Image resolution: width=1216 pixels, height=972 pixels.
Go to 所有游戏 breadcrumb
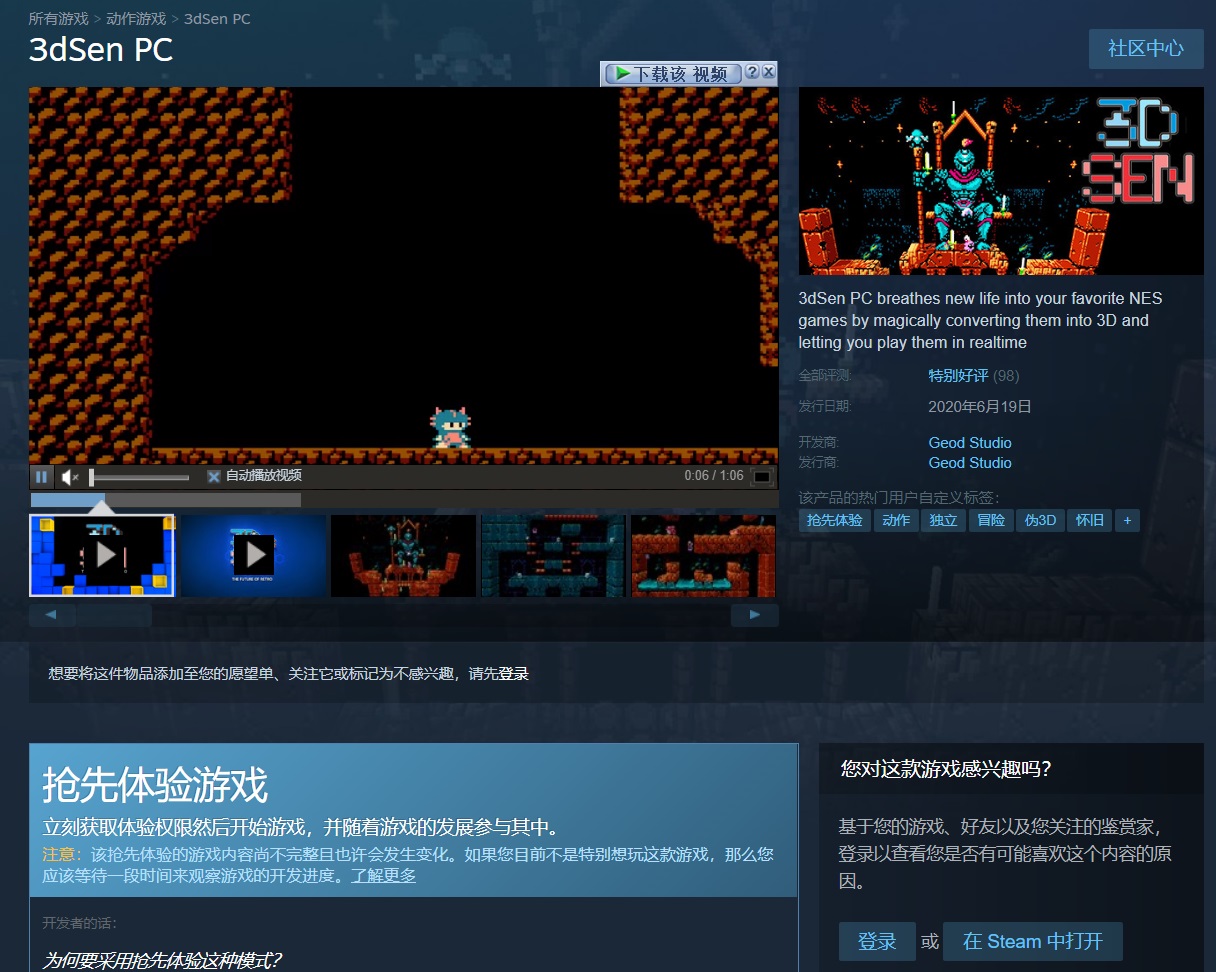click(58, 19)
